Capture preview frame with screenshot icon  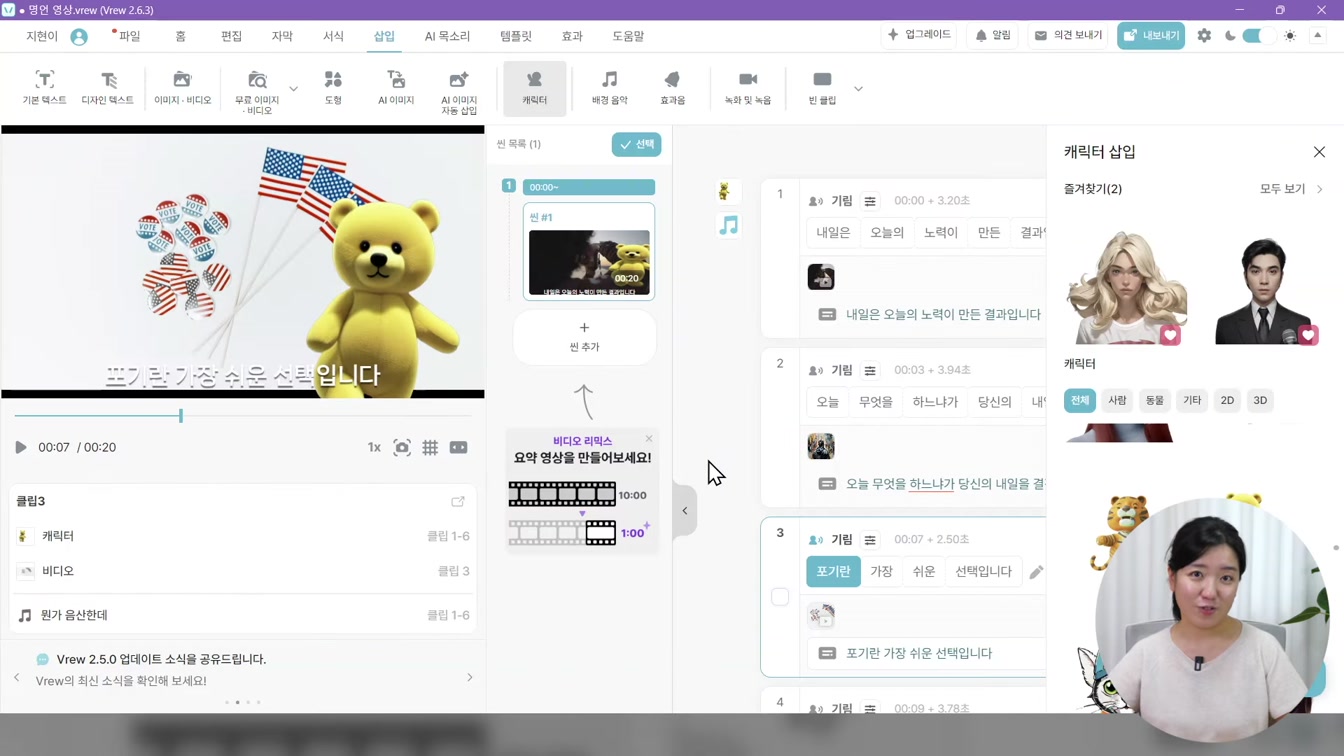click(x=402, y=448)
